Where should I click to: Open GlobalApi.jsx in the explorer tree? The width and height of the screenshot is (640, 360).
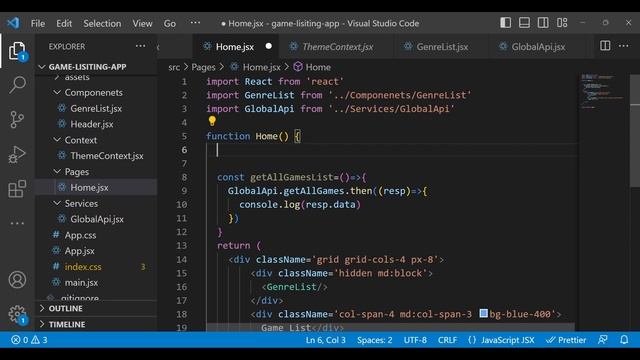(x=97, y=219)
